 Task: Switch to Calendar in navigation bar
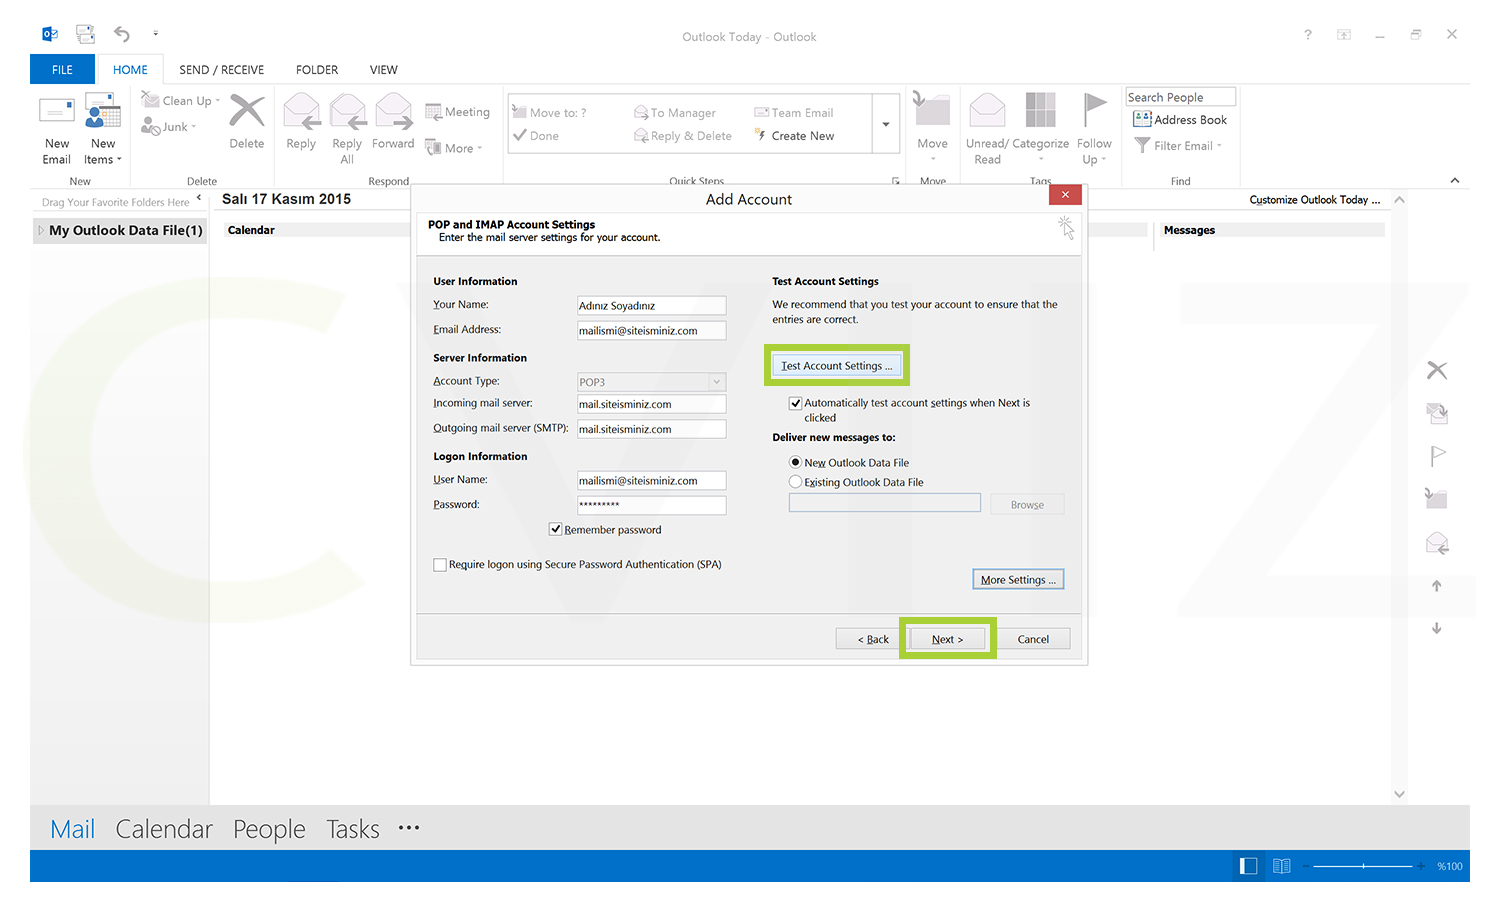click(x=164, y=829)
